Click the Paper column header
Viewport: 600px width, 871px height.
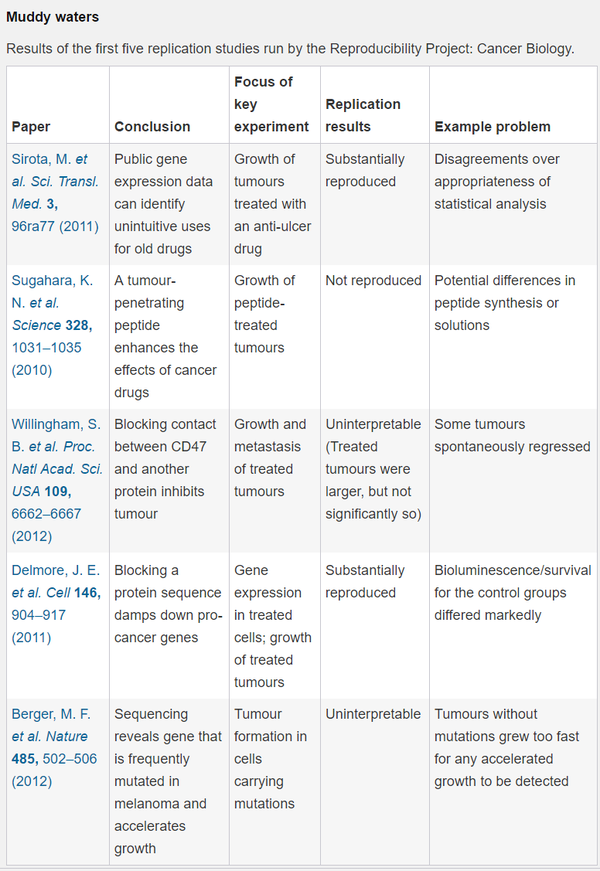31,127
